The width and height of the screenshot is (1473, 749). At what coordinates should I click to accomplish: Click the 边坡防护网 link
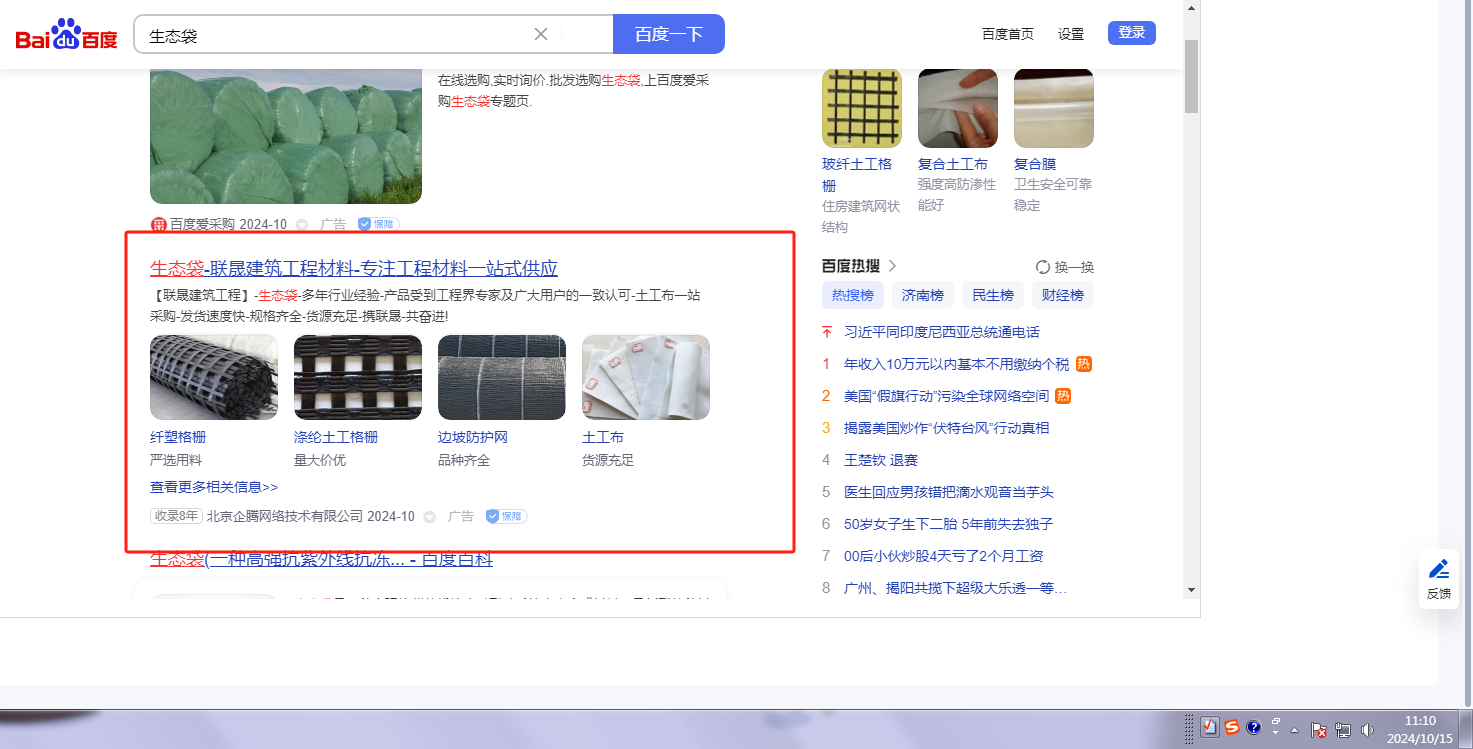(x=473, y=437)
